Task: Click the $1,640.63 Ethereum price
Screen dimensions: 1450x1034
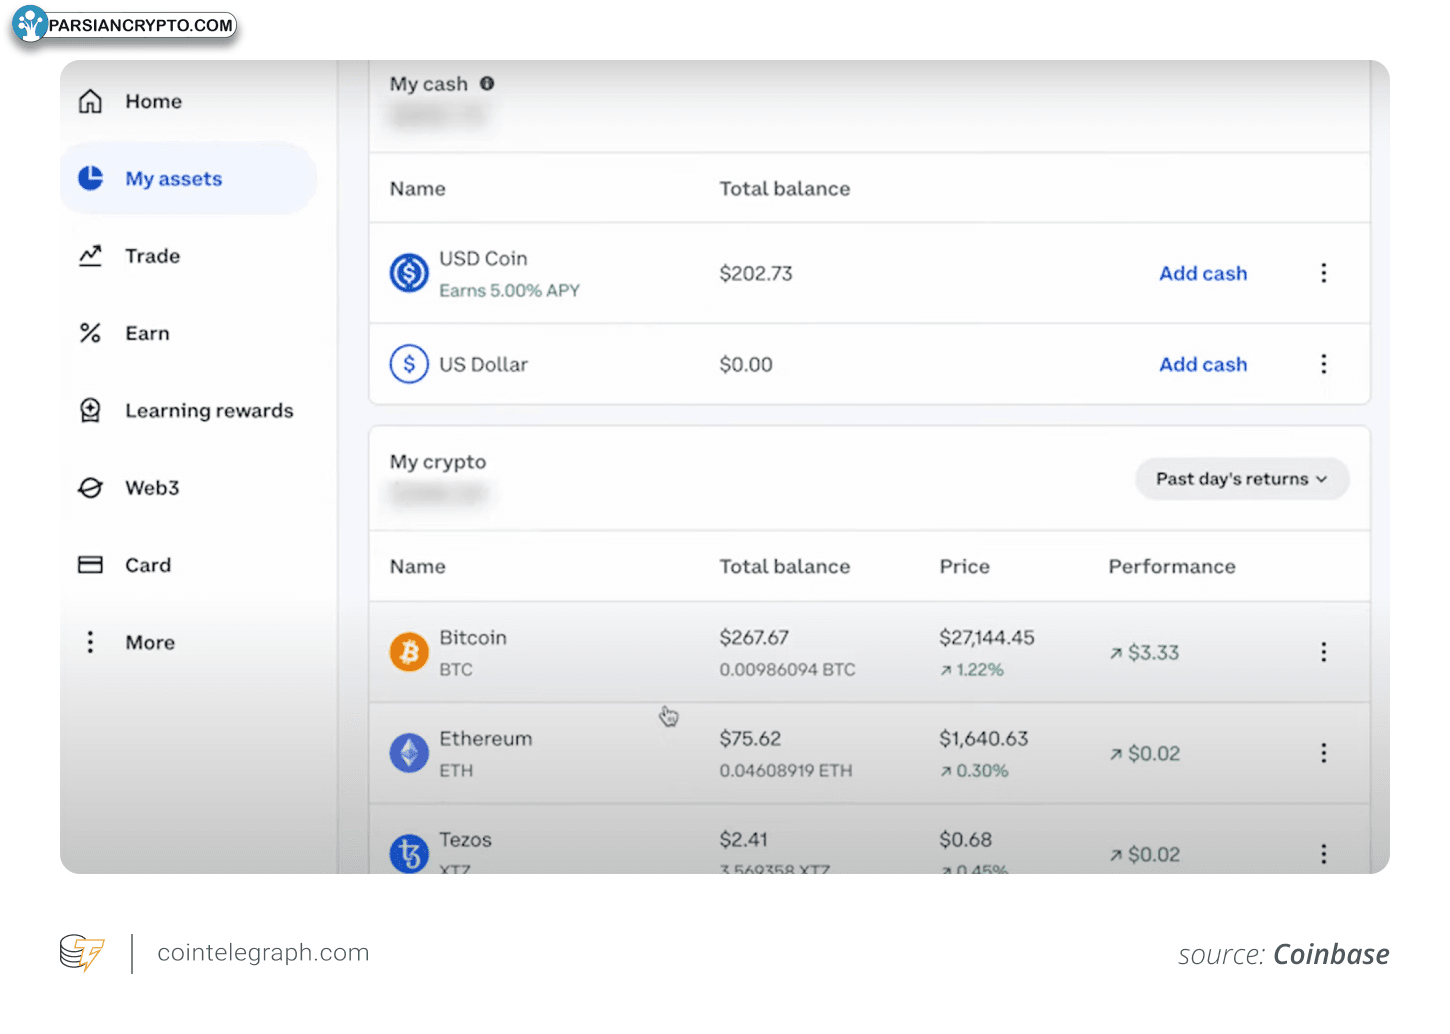Action: [984, 739]
